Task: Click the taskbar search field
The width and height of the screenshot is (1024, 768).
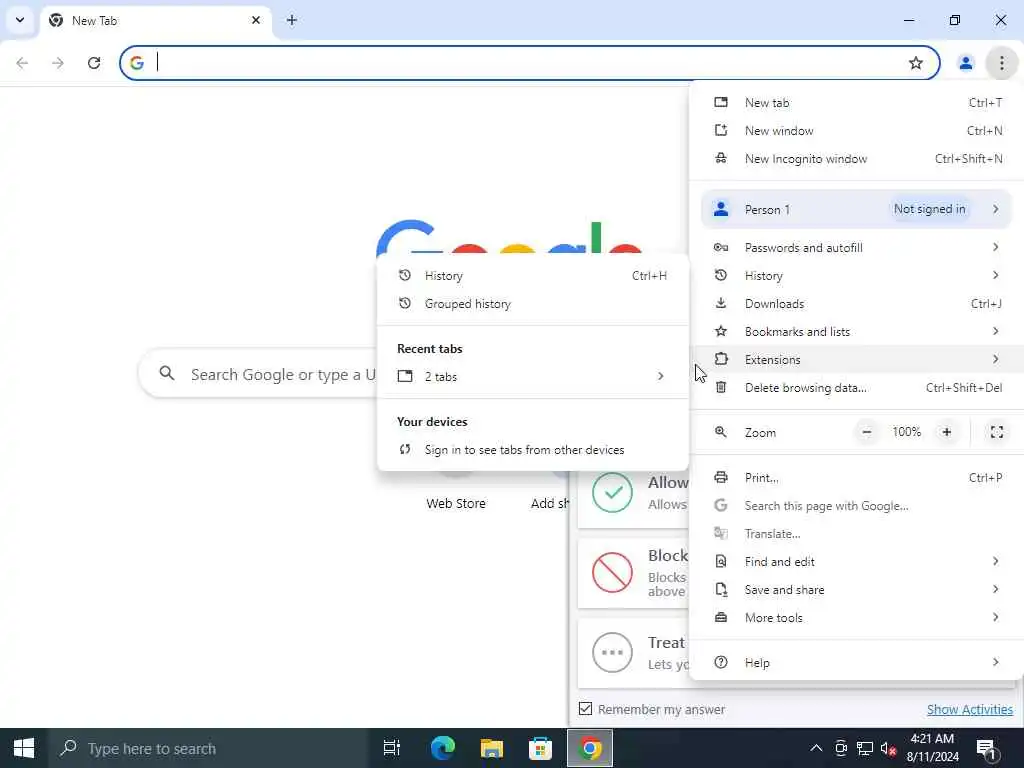Action: point(208,748)
